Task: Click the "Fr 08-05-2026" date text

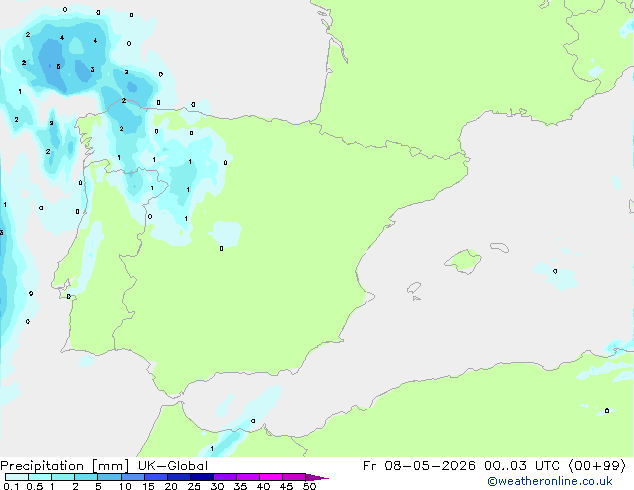Action: pos(419,466)
